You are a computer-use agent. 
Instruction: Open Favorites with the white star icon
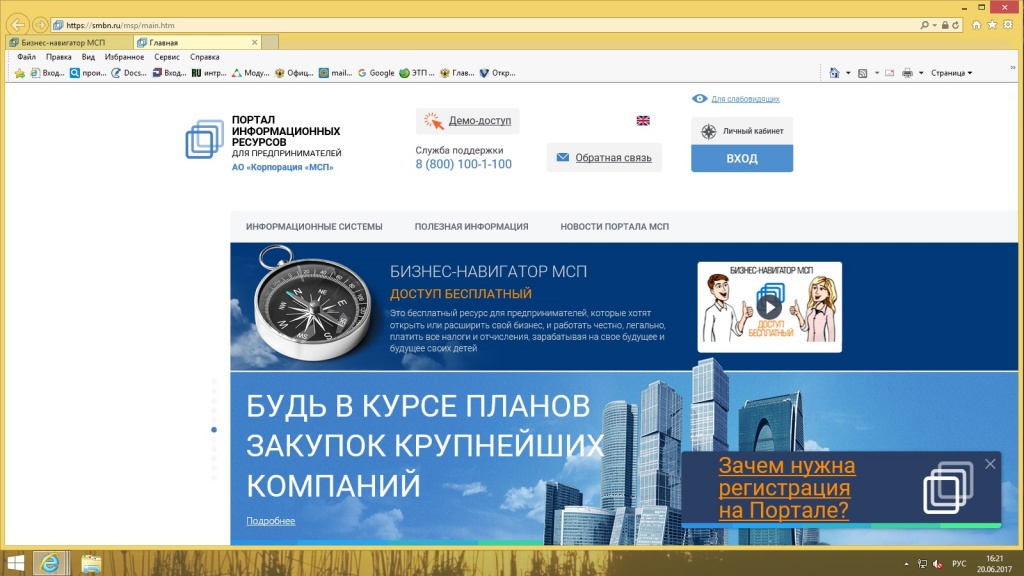tap(992, 25)
